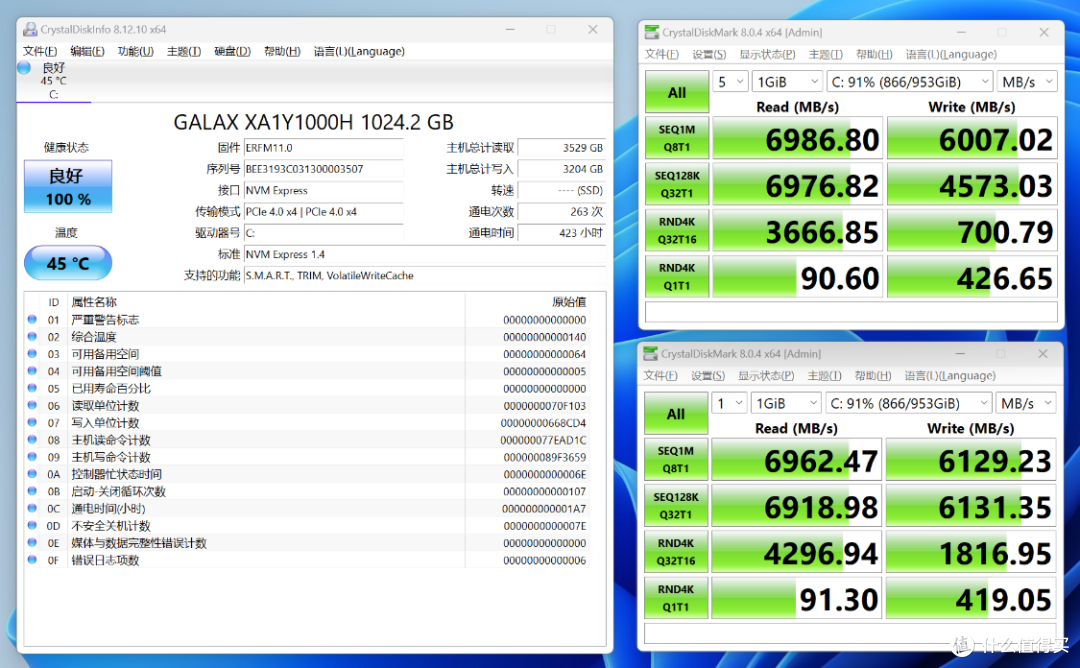The width and height of the screenshot is (1080, 668).
Task: Run RND4K Q1T1 test in upper CrystalDiskMark
Action: (676, 276)
